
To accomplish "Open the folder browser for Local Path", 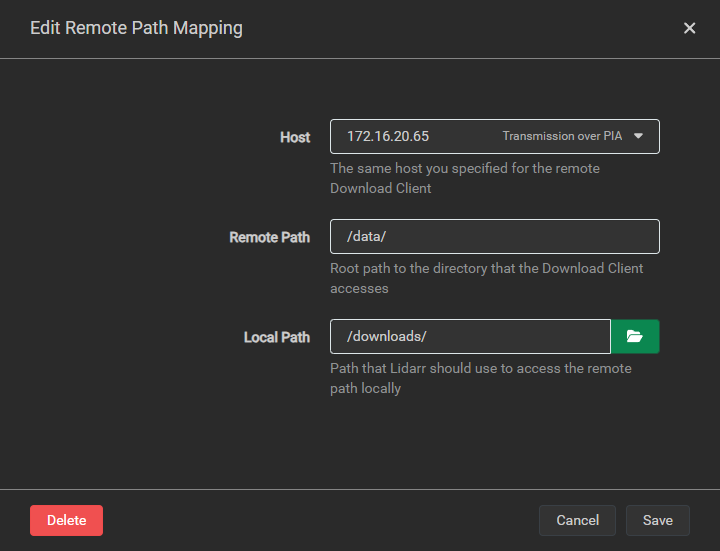I will click(635, 337).
